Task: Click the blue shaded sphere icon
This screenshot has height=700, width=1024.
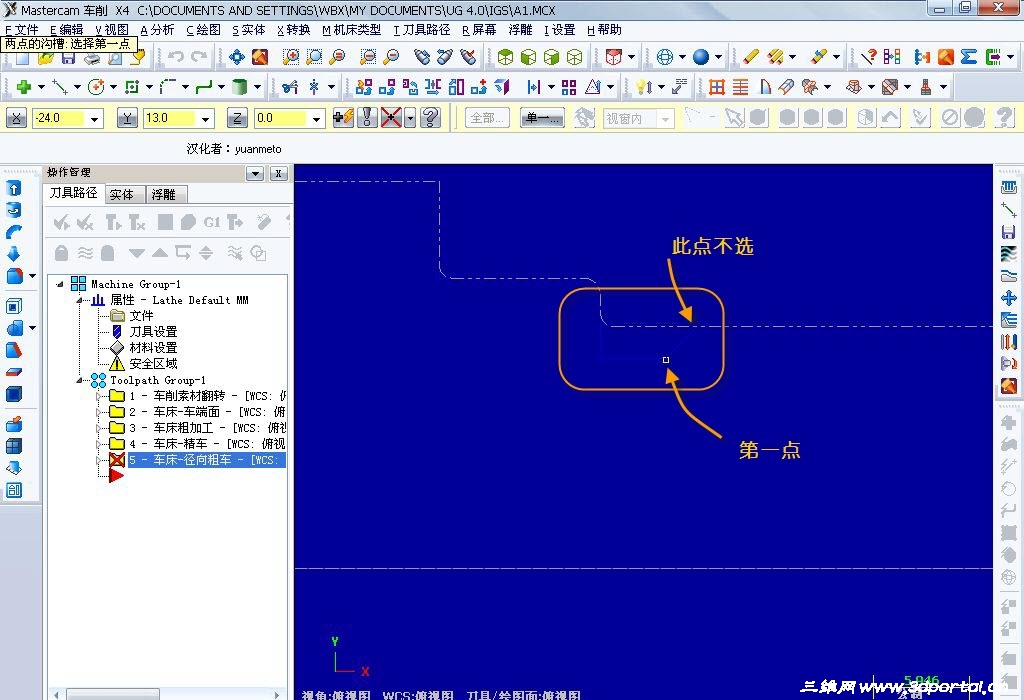Action: point(701,57)
